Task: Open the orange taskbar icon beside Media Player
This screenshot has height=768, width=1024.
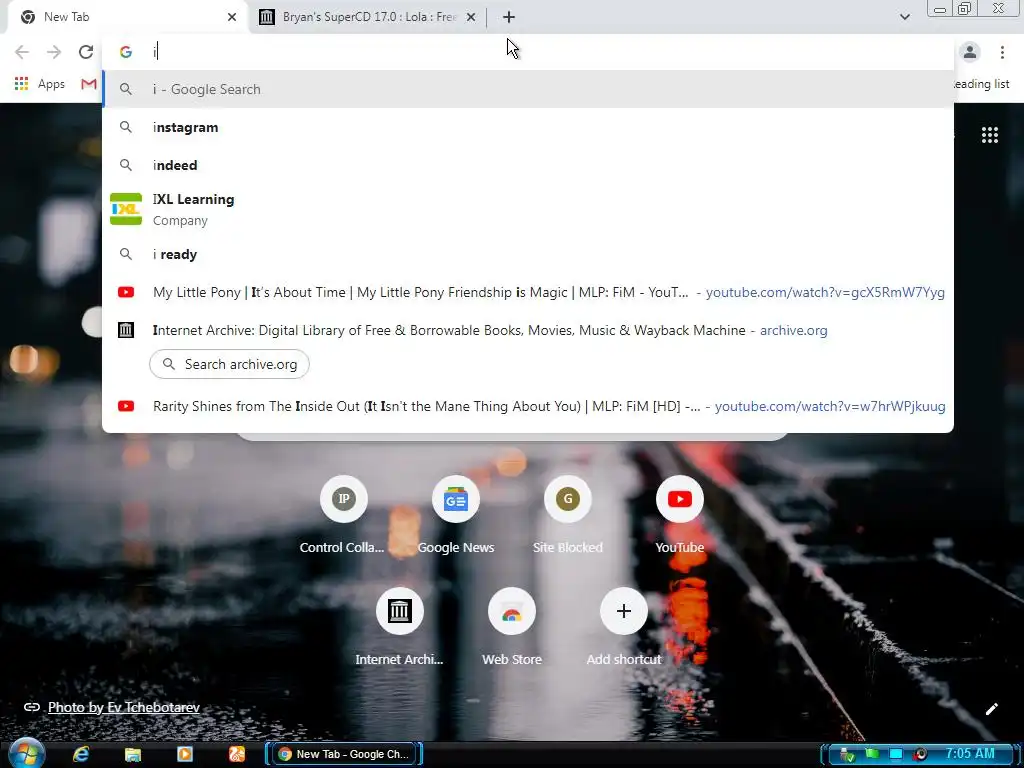Action: point(236,754)
